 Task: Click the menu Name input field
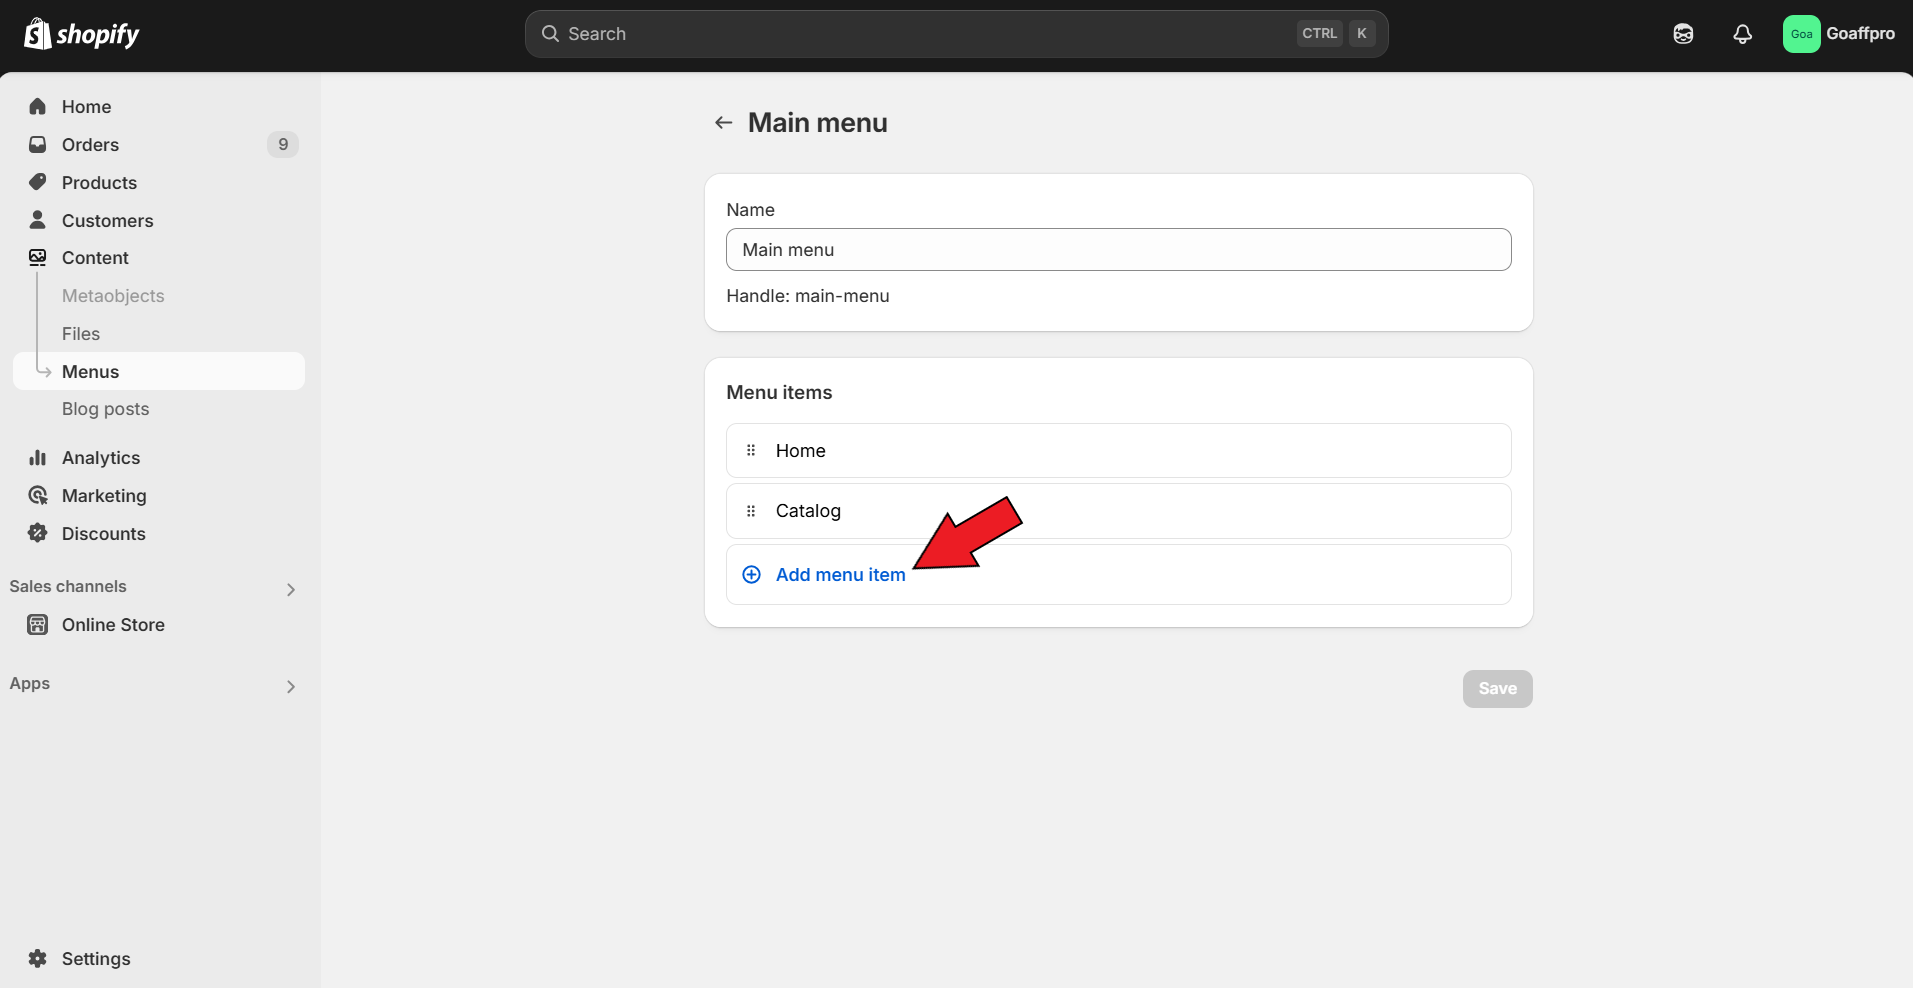[x=1118, y=250]
